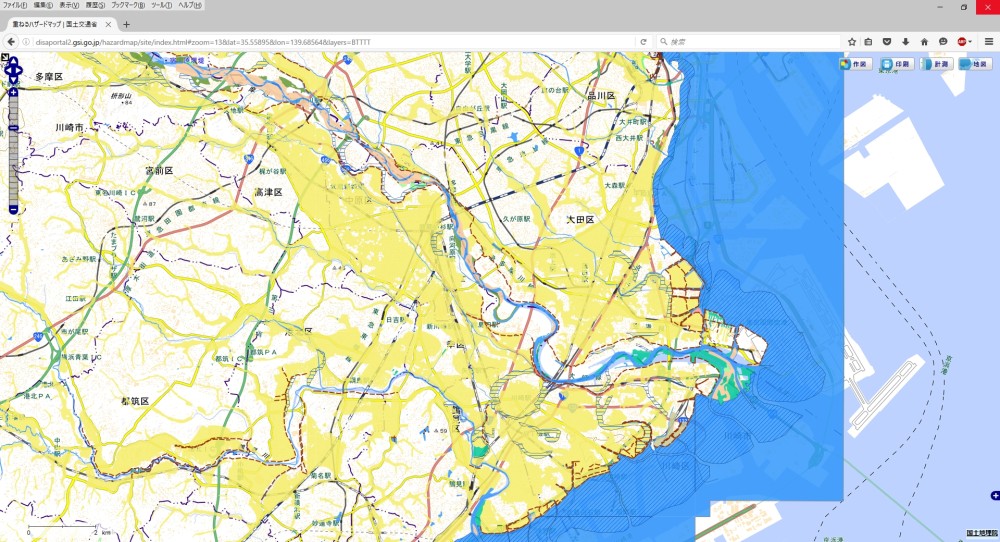Reload the page with the refresh button
The width and height of the screenshot is (1000, 542).
pyautogui.click(x=643, y=42)
